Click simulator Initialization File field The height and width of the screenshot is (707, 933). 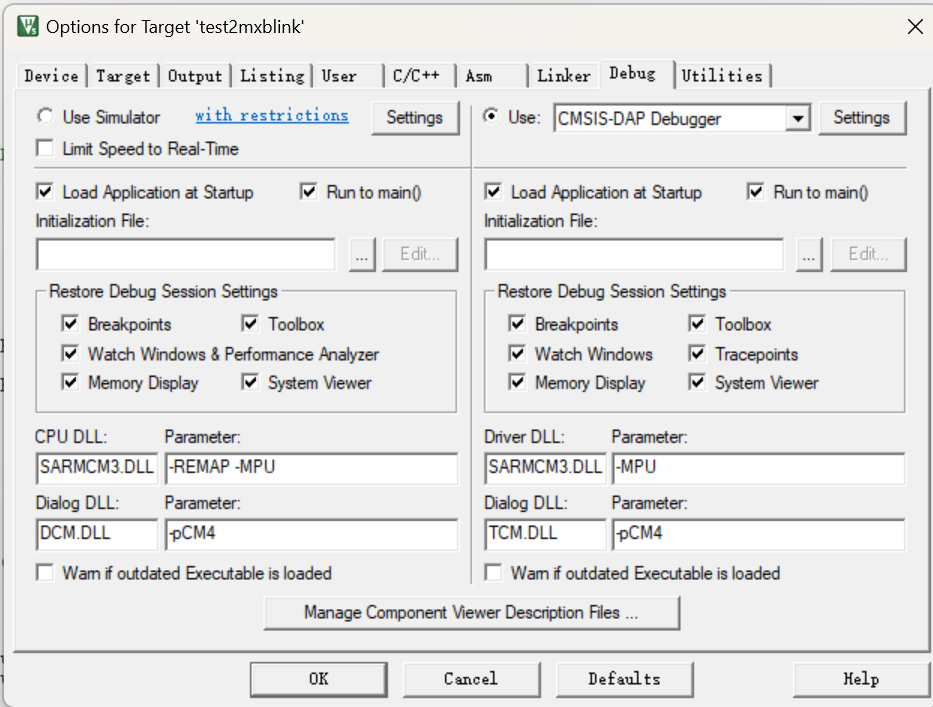[x=186, y=255]
